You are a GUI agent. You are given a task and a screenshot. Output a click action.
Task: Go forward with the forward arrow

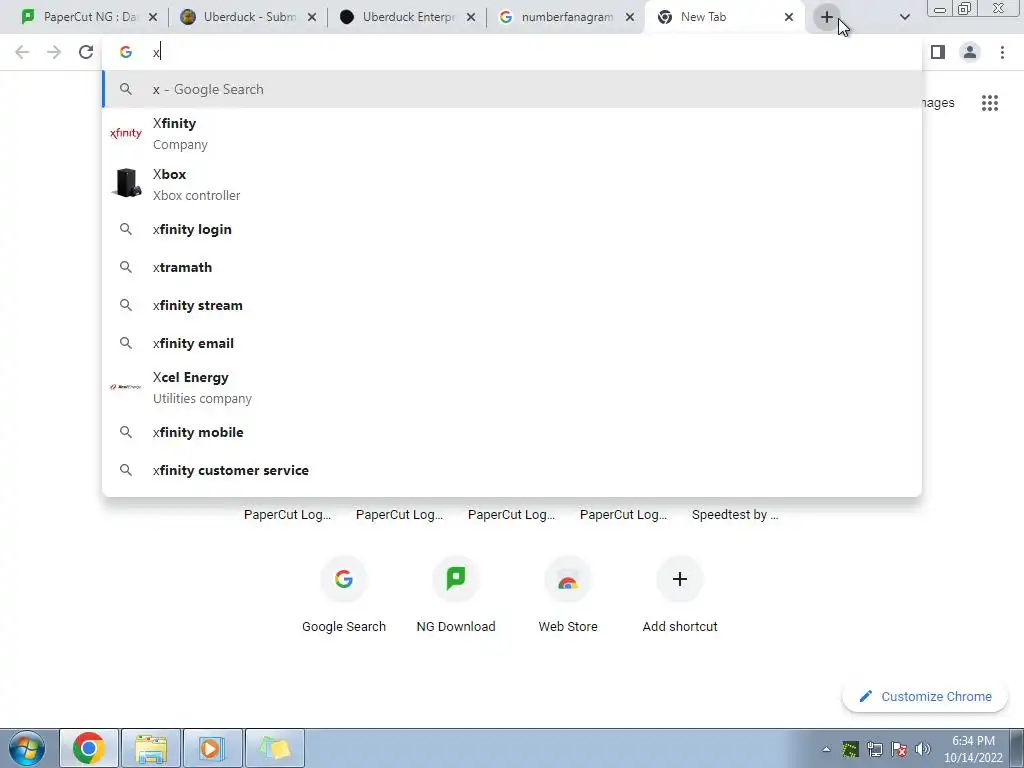coord(54,52)
